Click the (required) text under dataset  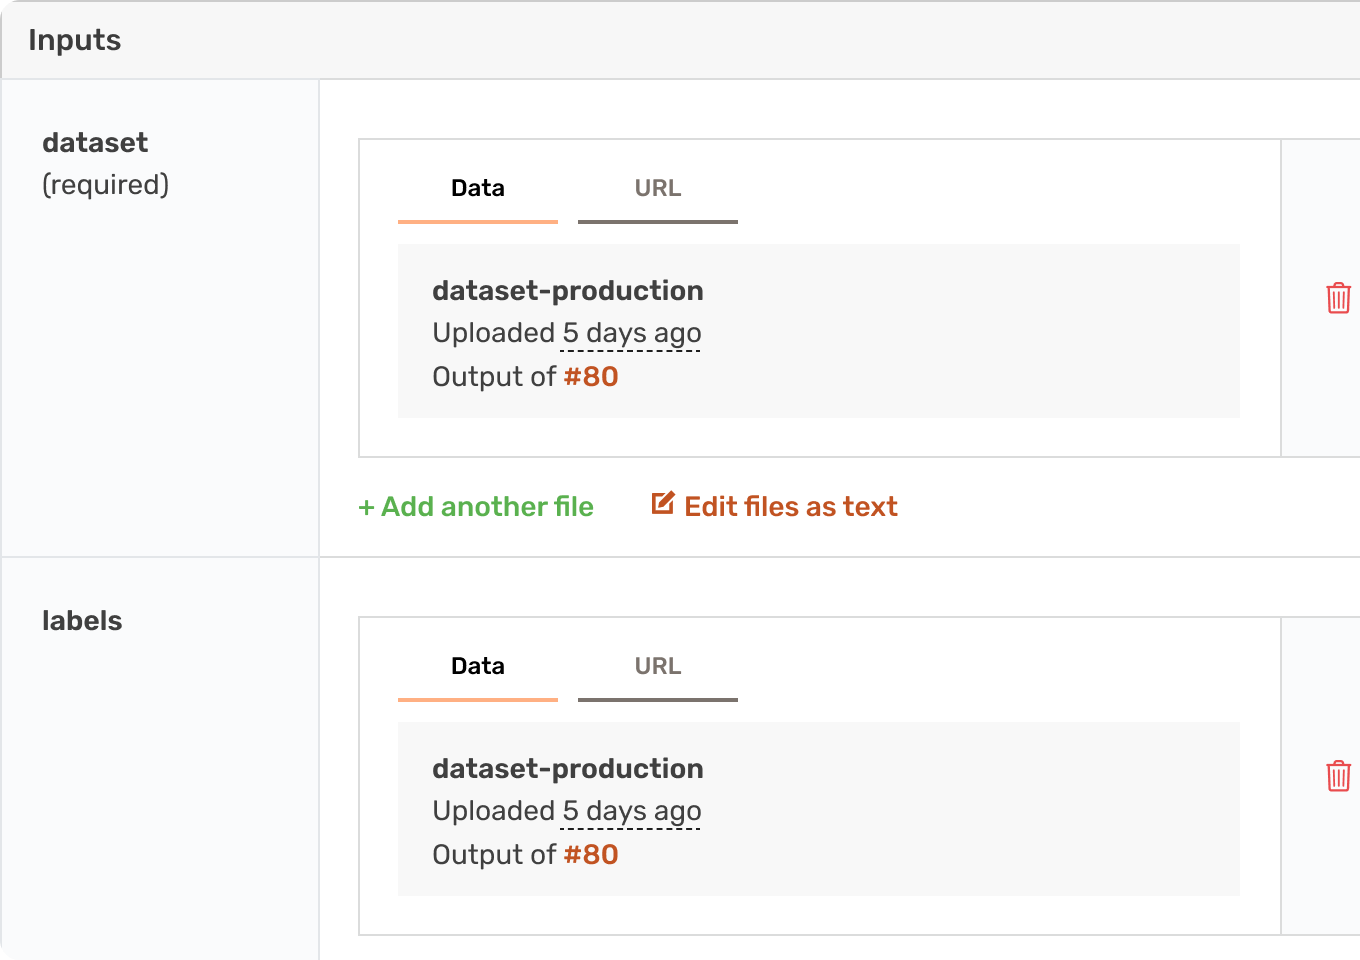(x=105, y=185)
